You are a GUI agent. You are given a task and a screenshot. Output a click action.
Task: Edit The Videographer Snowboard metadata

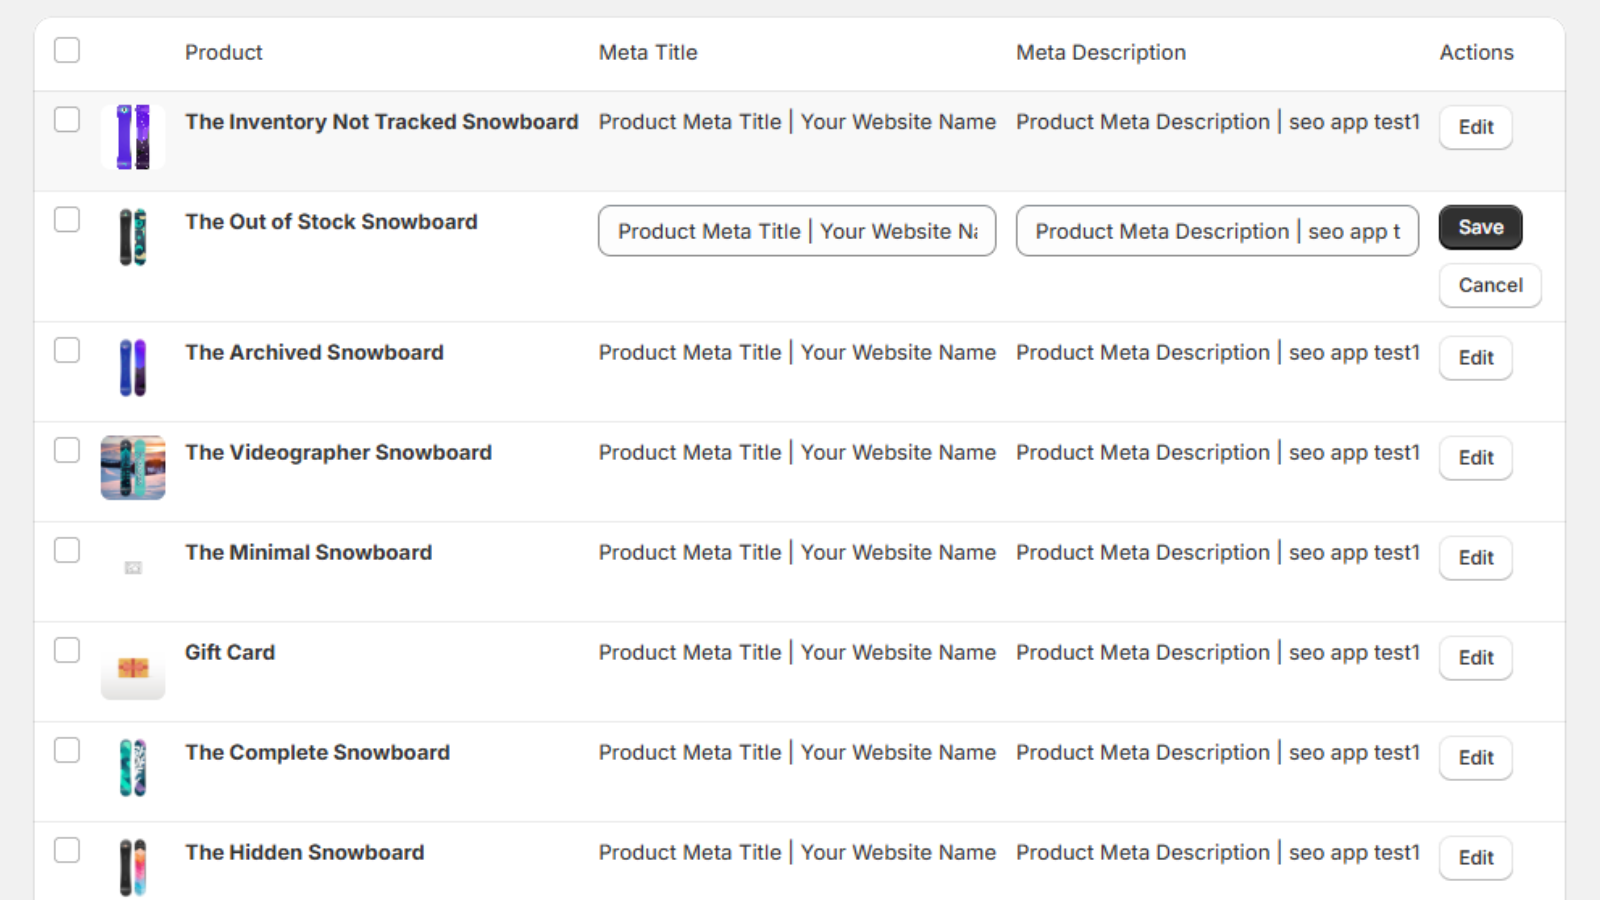pyautogui.click(x=1475, y=457)
